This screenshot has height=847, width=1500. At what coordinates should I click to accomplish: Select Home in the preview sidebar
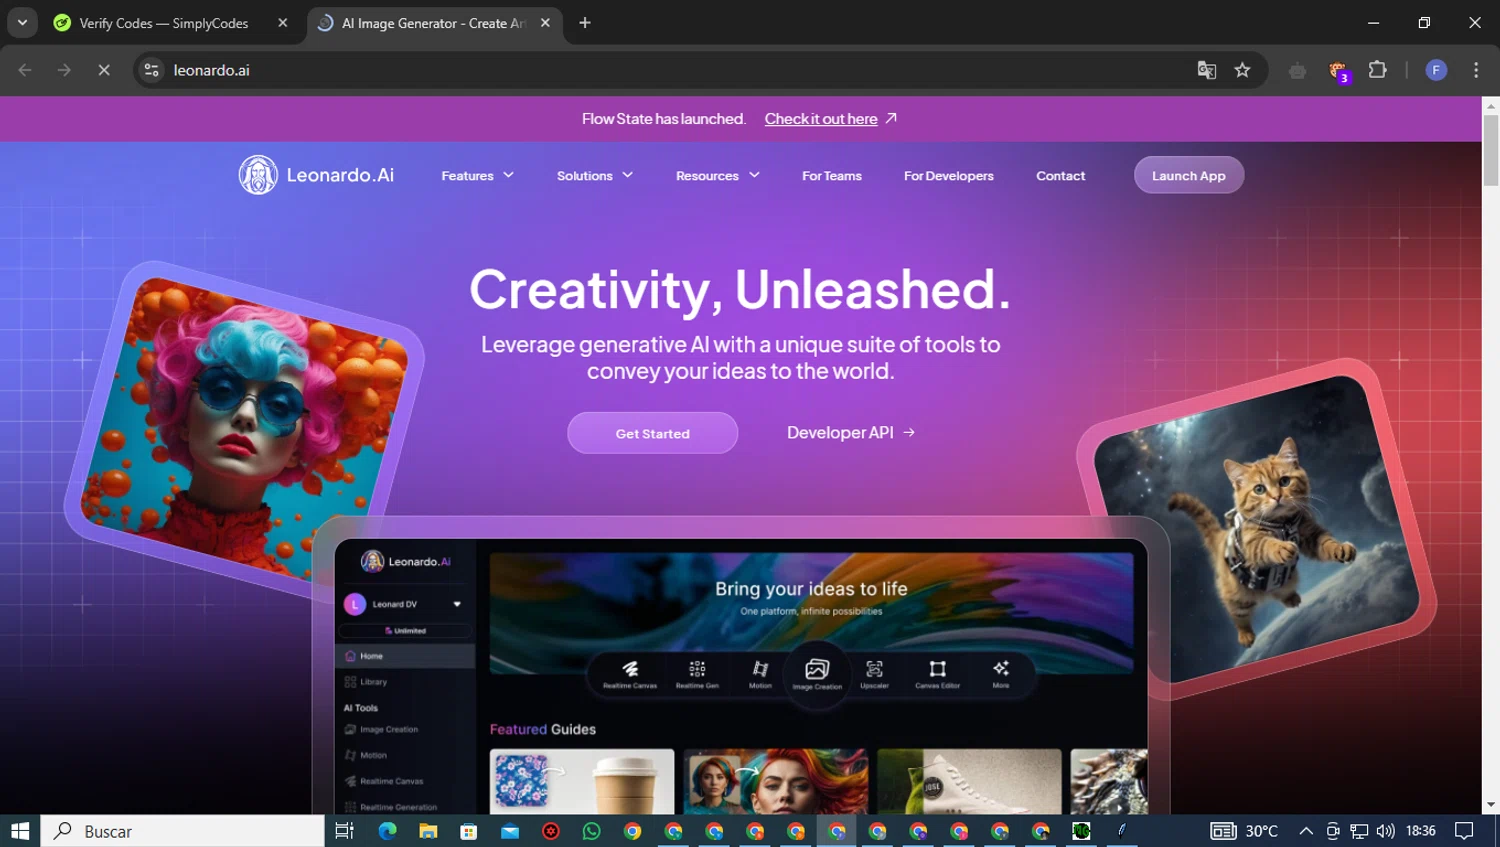click(405, 656)
